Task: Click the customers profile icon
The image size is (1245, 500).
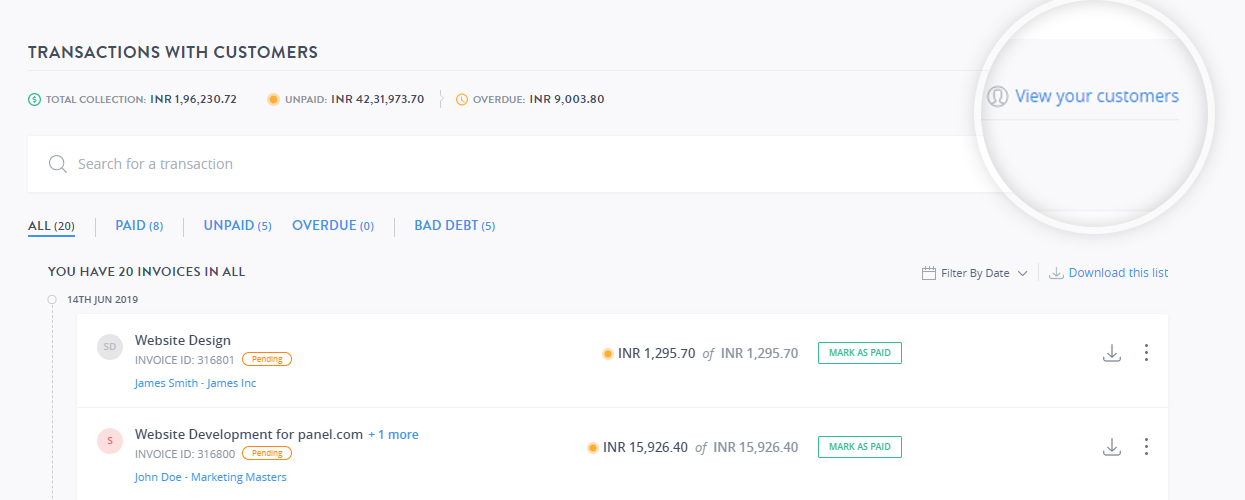Action: (997, 97)
